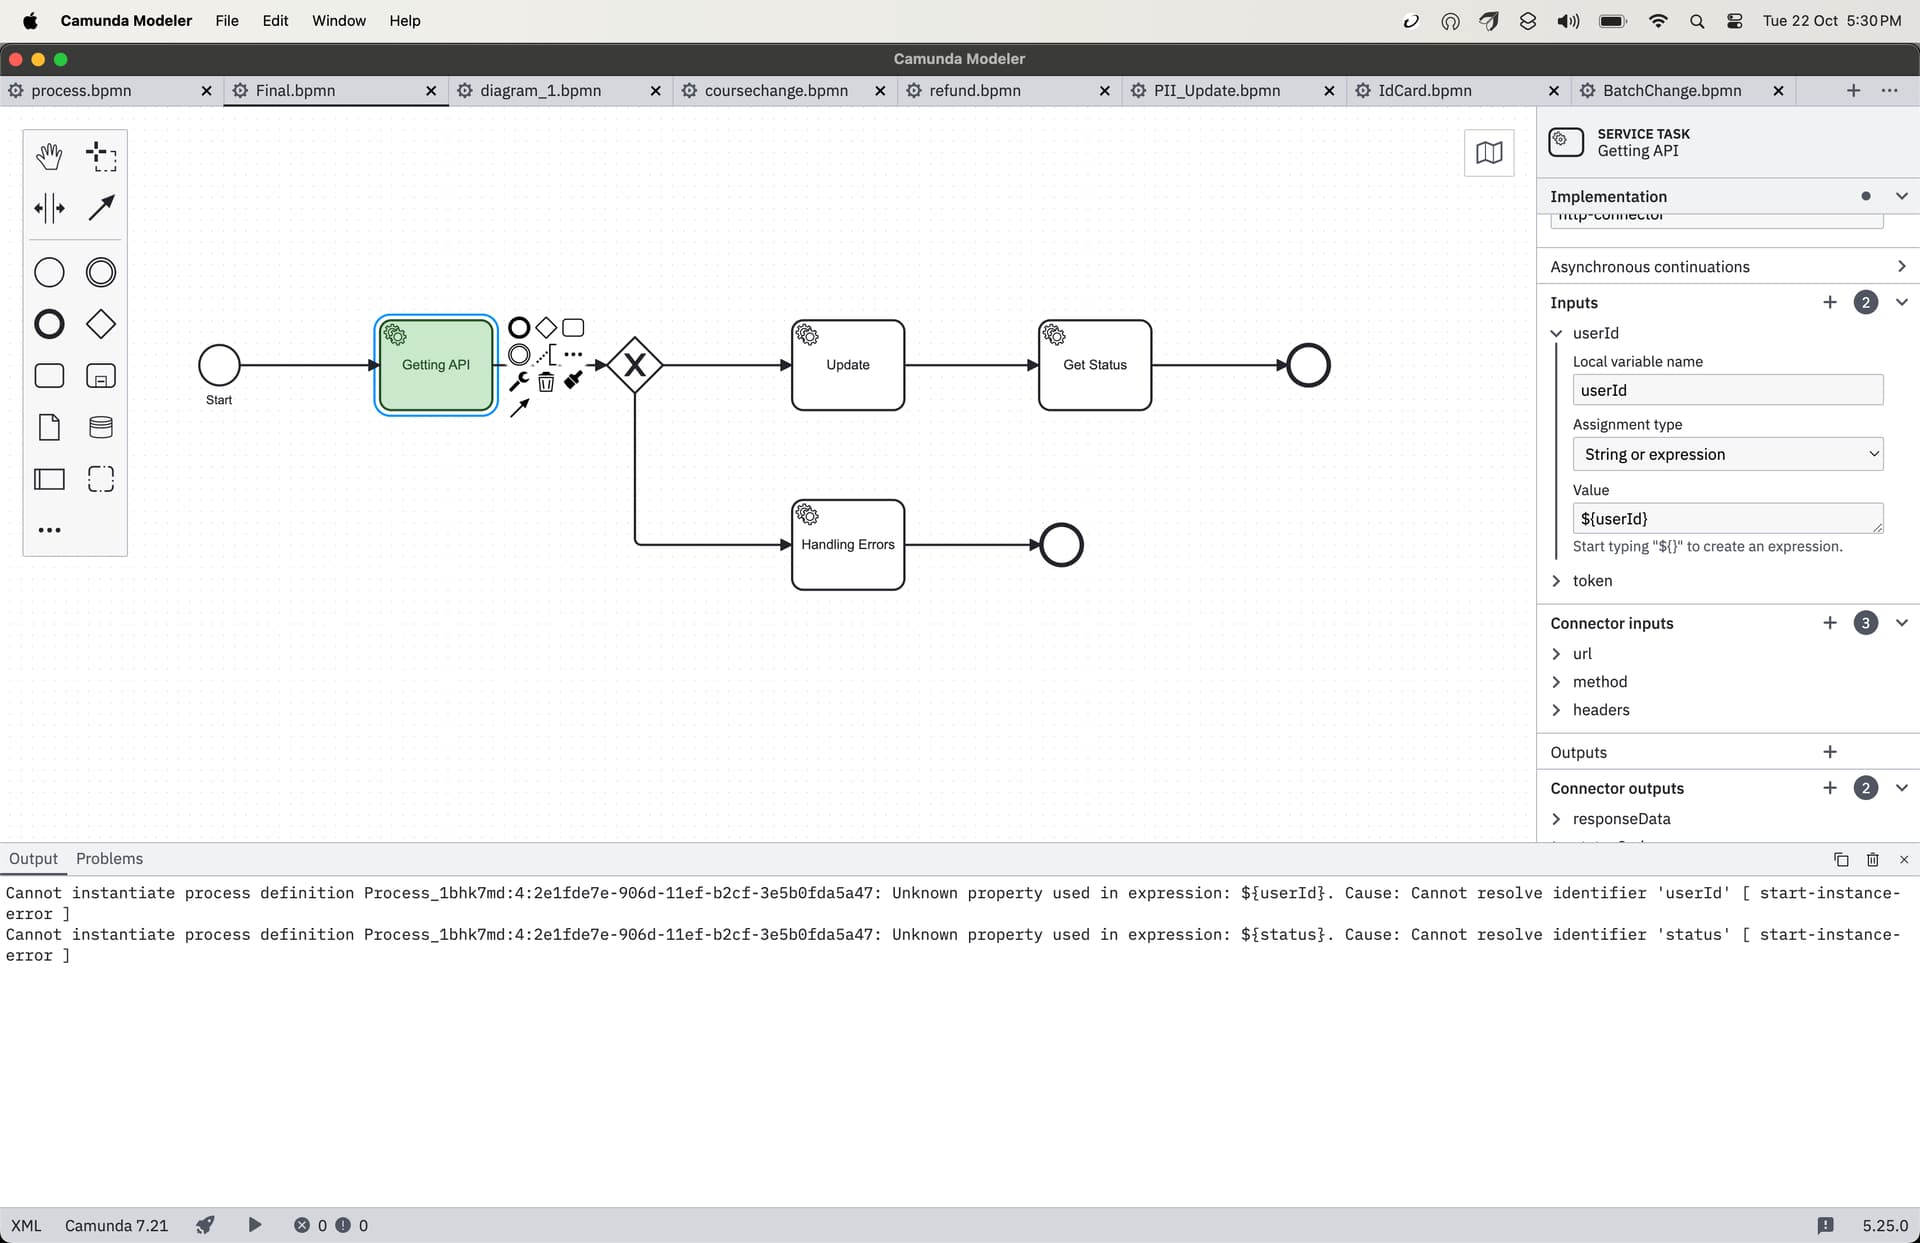
Task: Collapse the userId input entry
Action: click(1556, 333)
